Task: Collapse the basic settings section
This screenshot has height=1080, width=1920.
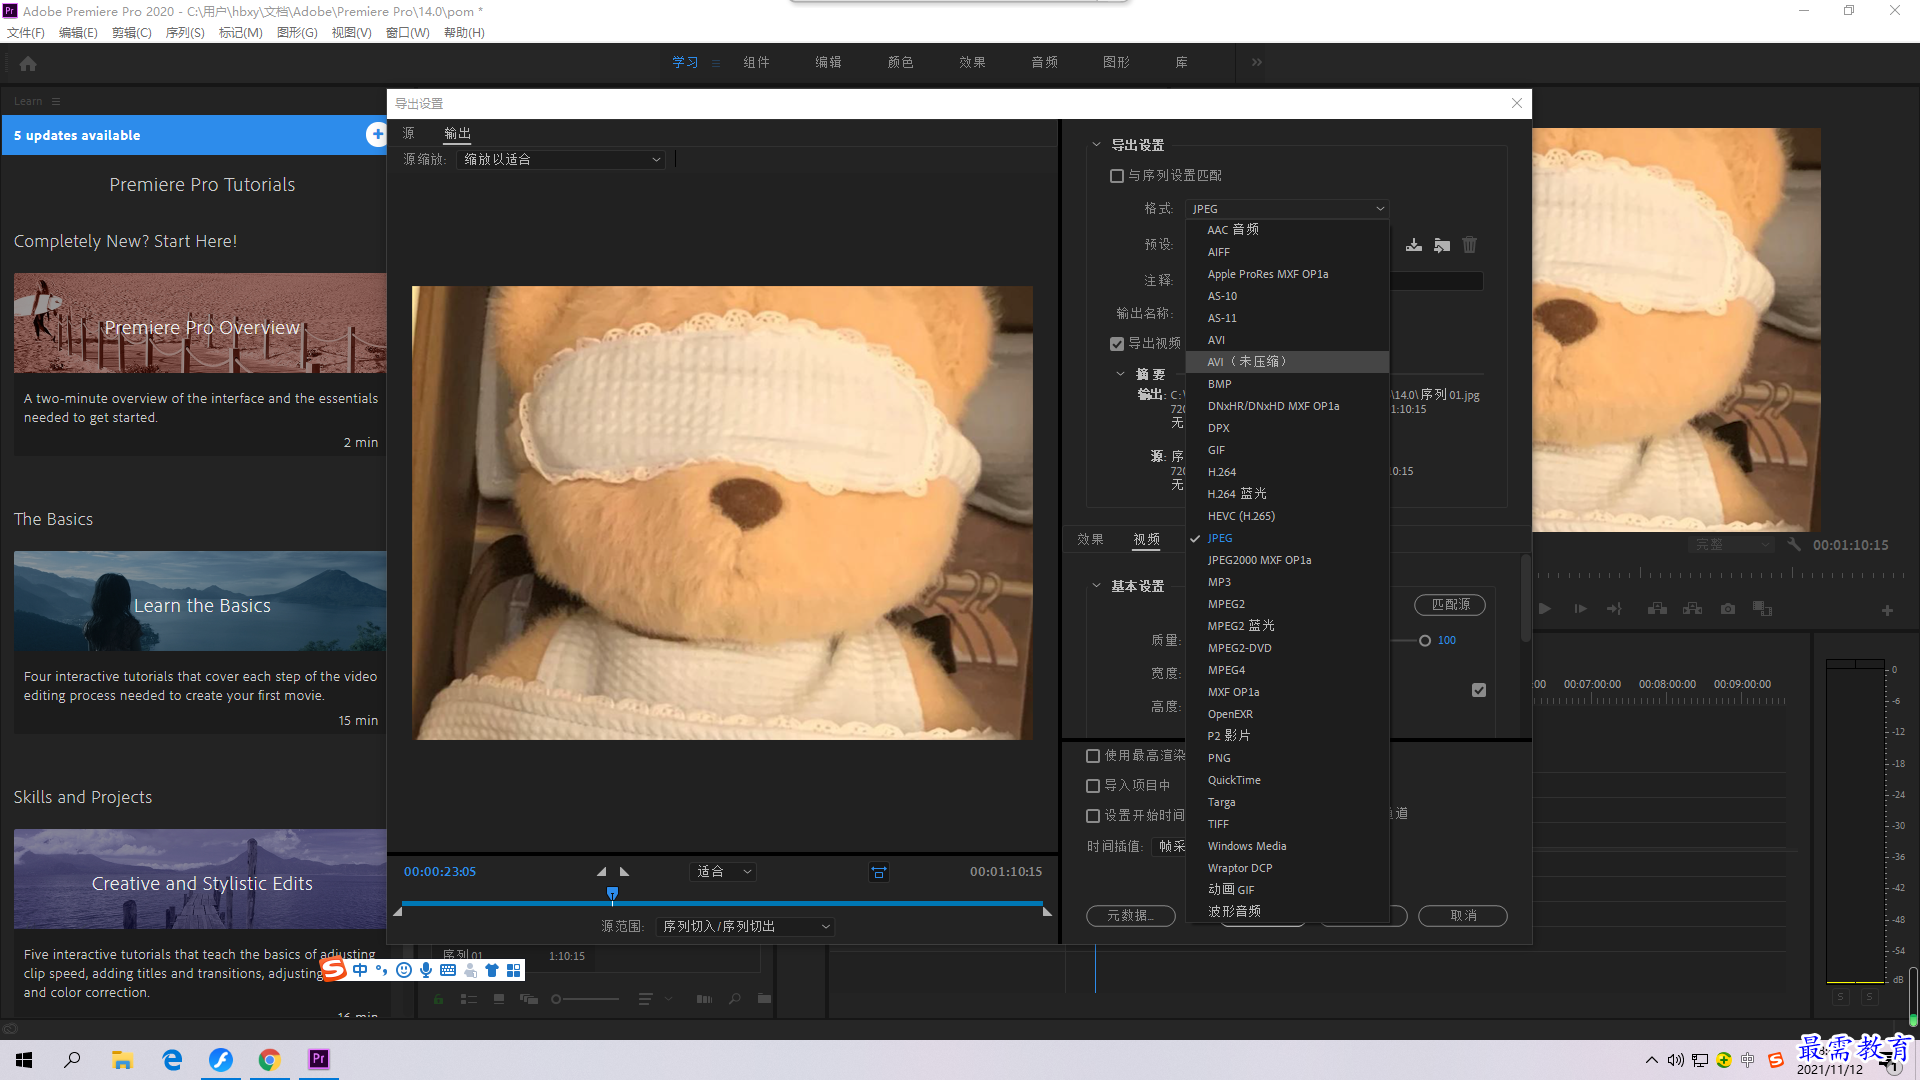Action: pos(1097,586)
